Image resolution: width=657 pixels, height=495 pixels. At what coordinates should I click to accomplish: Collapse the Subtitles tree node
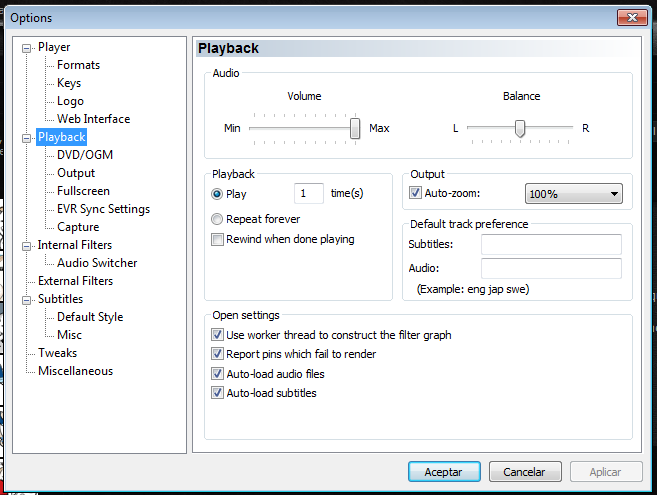pyautogui.click(x=26, y=300)
